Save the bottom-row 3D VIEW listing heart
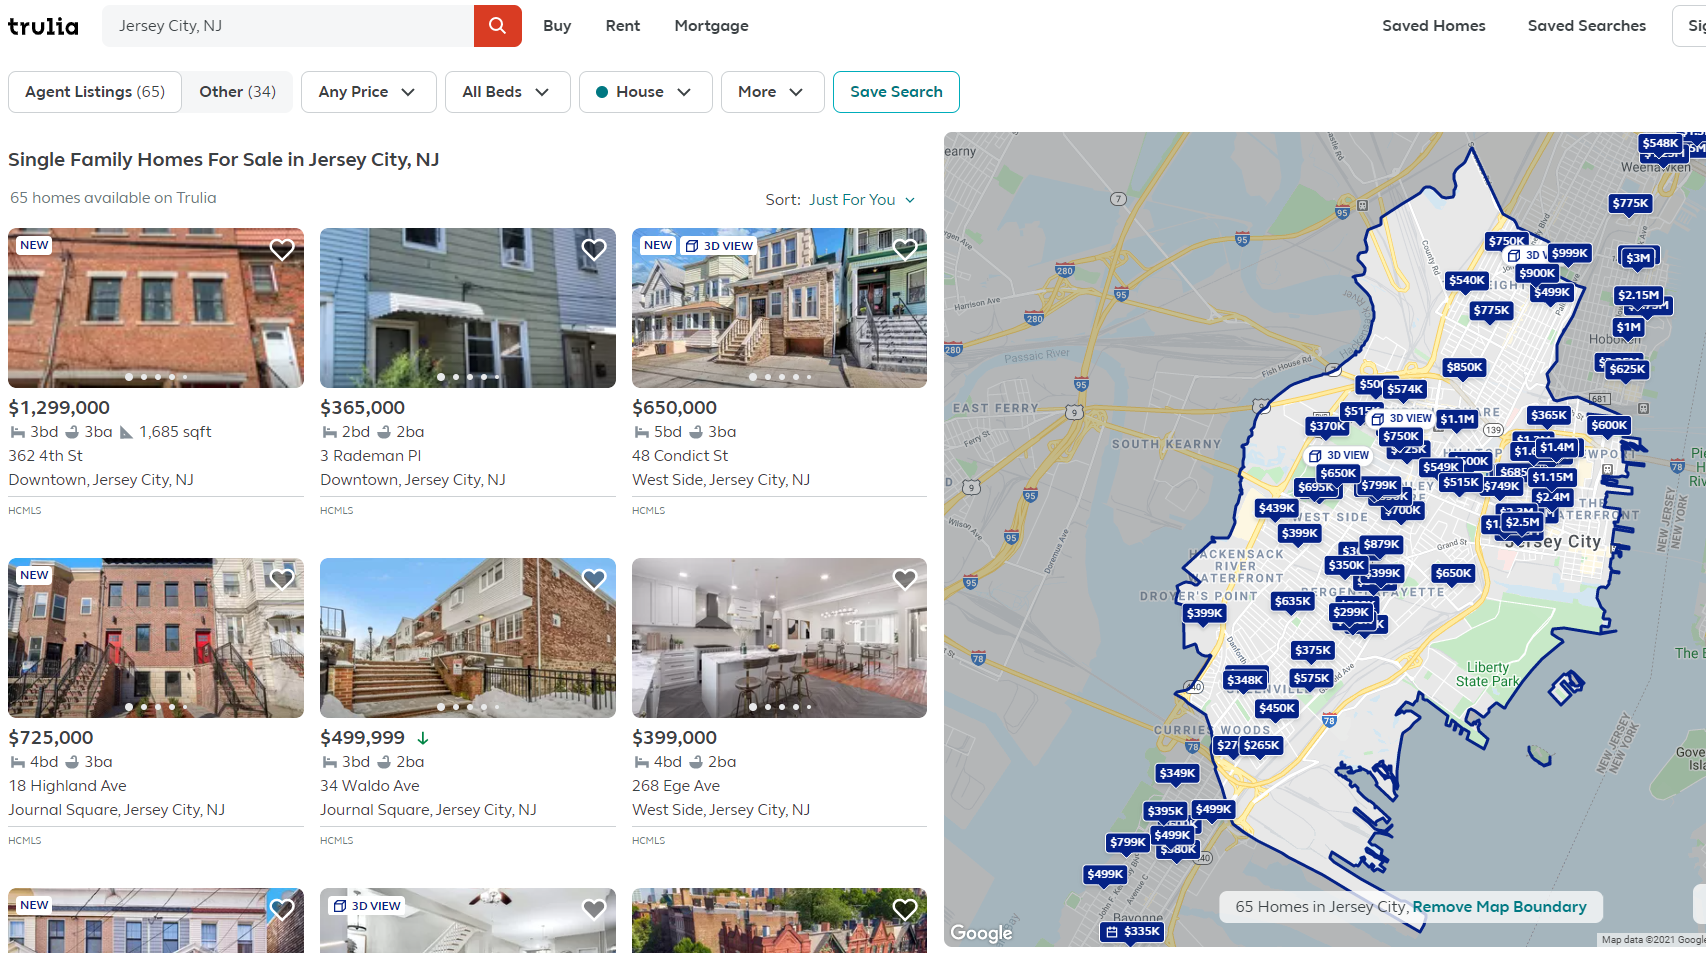This screenshot has height=953, width=1706. pyautogui.click(x=594, y=909)
